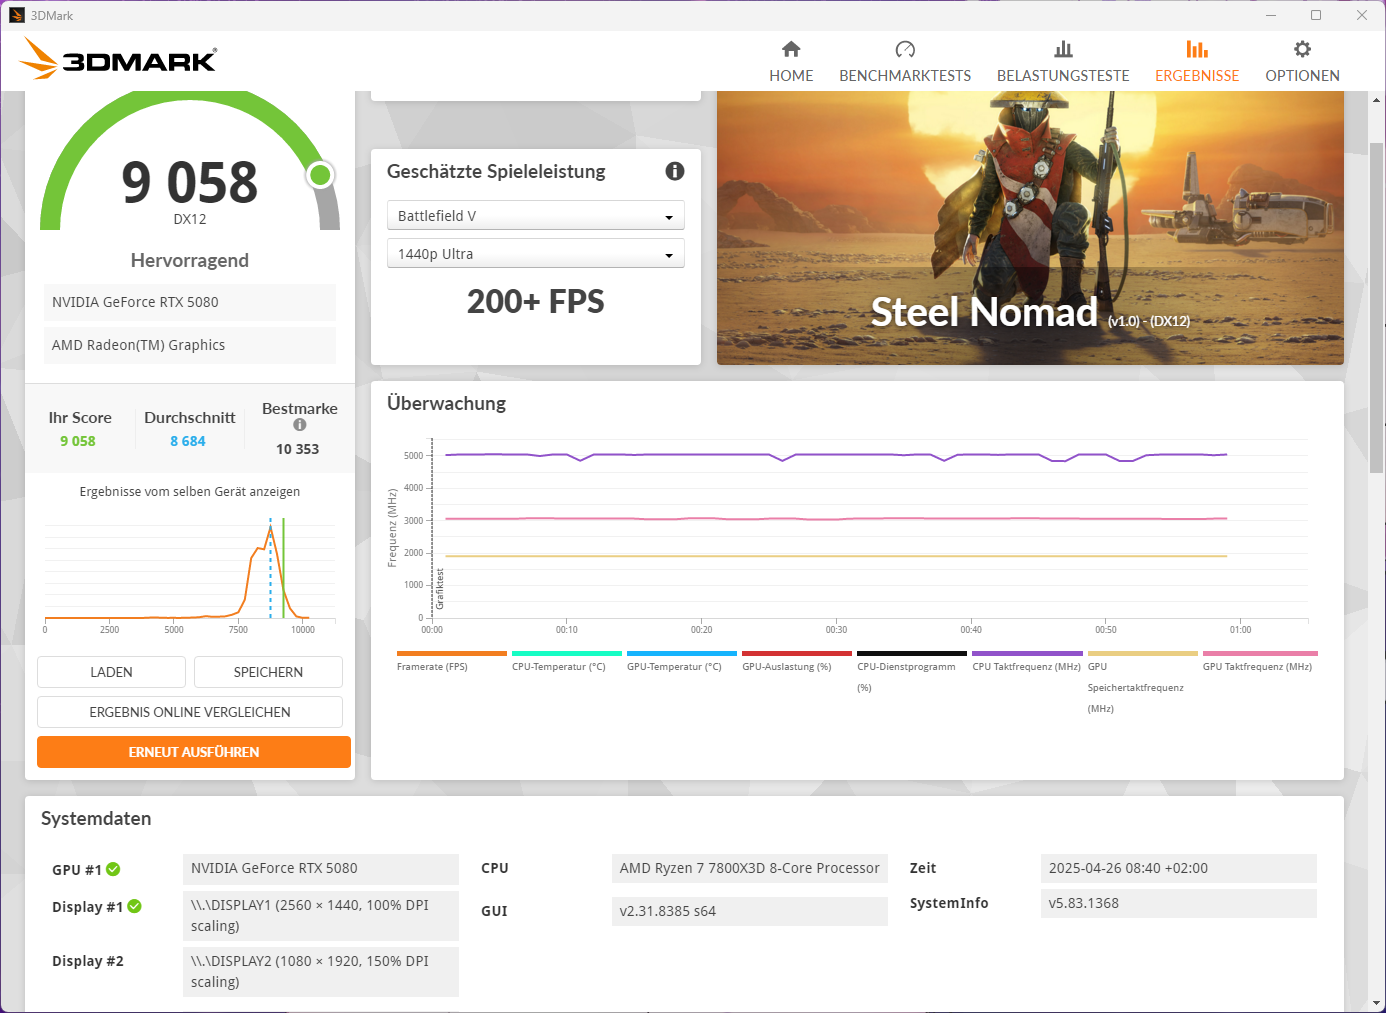Click scrollbar up arrow
Screen dimensions: 1386x1013
tap(1376, 100)
